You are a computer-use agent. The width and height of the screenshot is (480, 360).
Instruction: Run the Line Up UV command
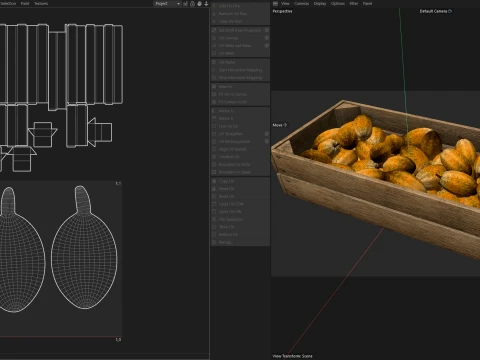(x=240, y=126)
